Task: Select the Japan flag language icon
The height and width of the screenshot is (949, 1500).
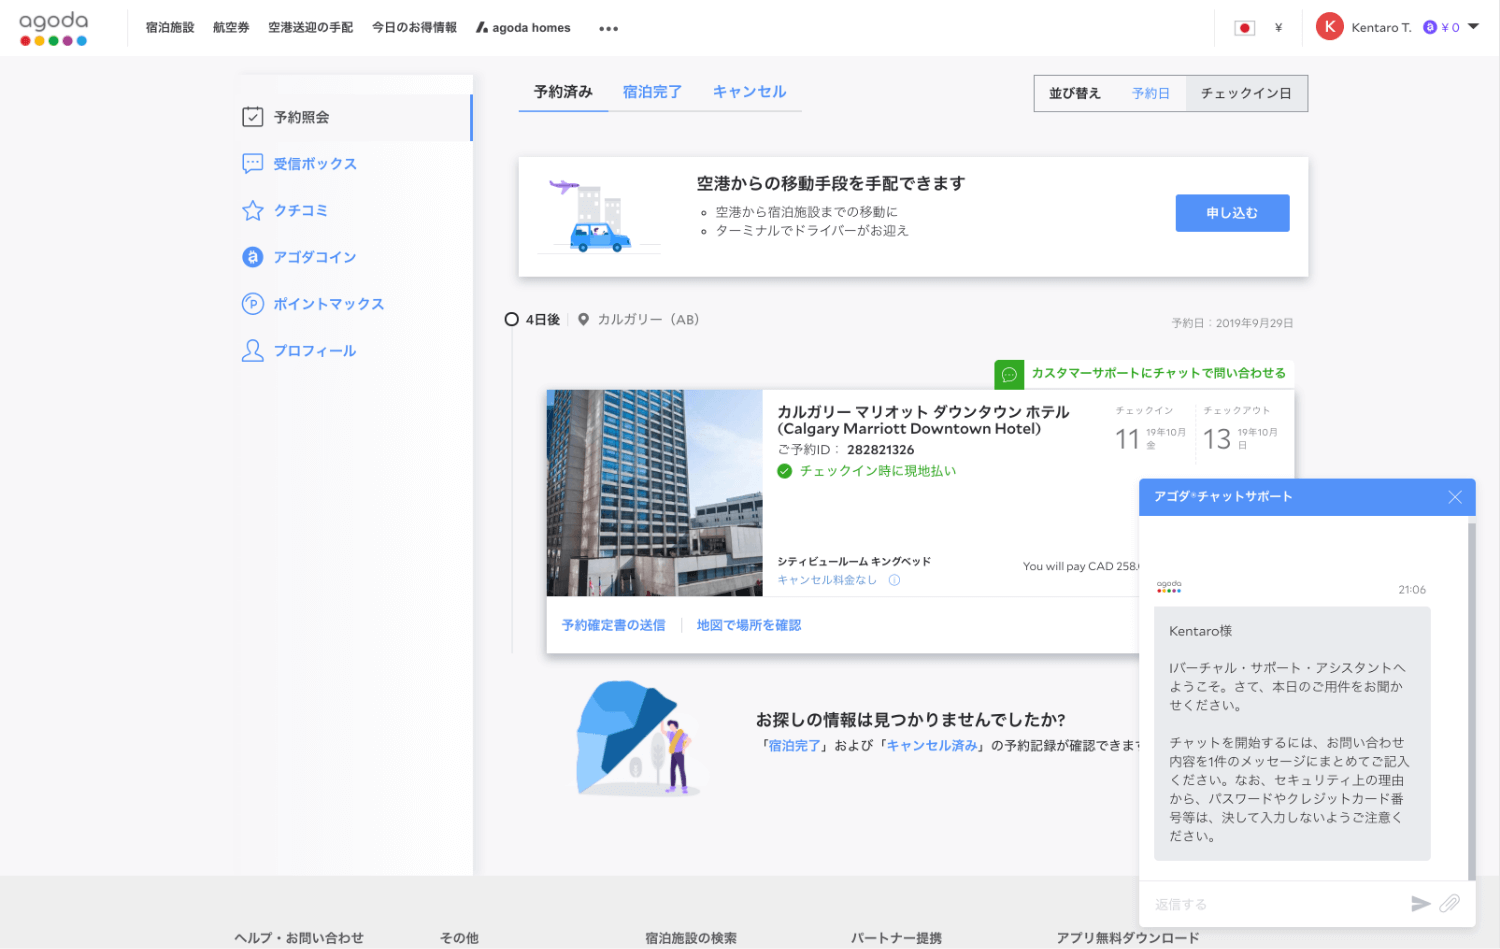Action: (1244, 28)
